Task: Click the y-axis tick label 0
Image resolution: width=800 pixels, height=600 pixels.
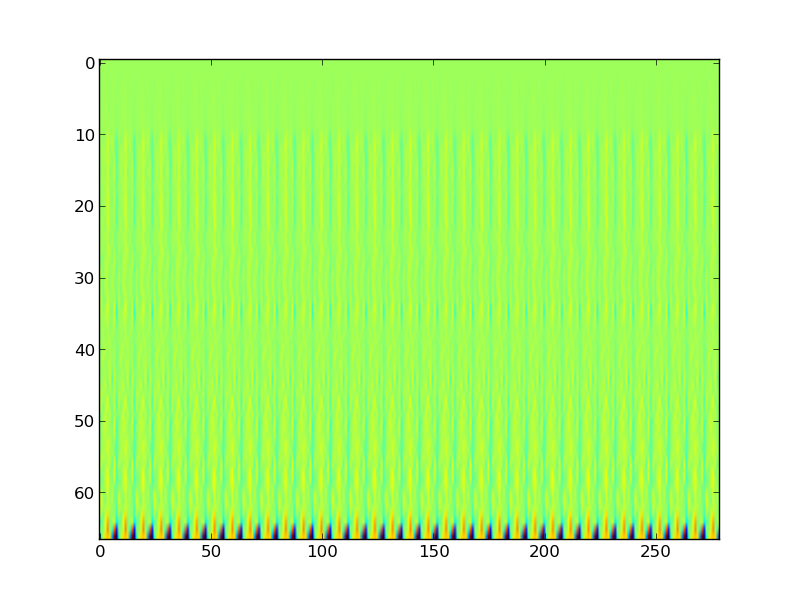Action: click(89, 63)
